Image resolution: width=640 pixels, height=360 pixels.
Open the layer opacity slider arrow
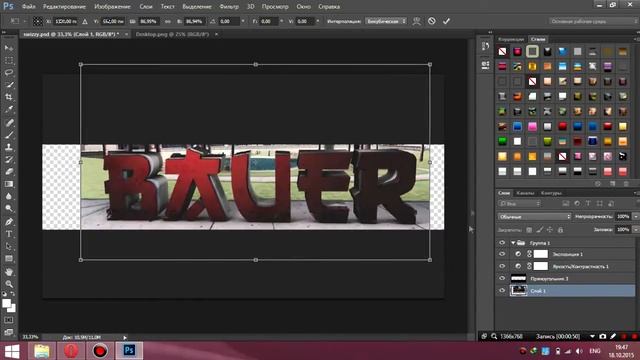pyautogui.click(x=636, y=216)
